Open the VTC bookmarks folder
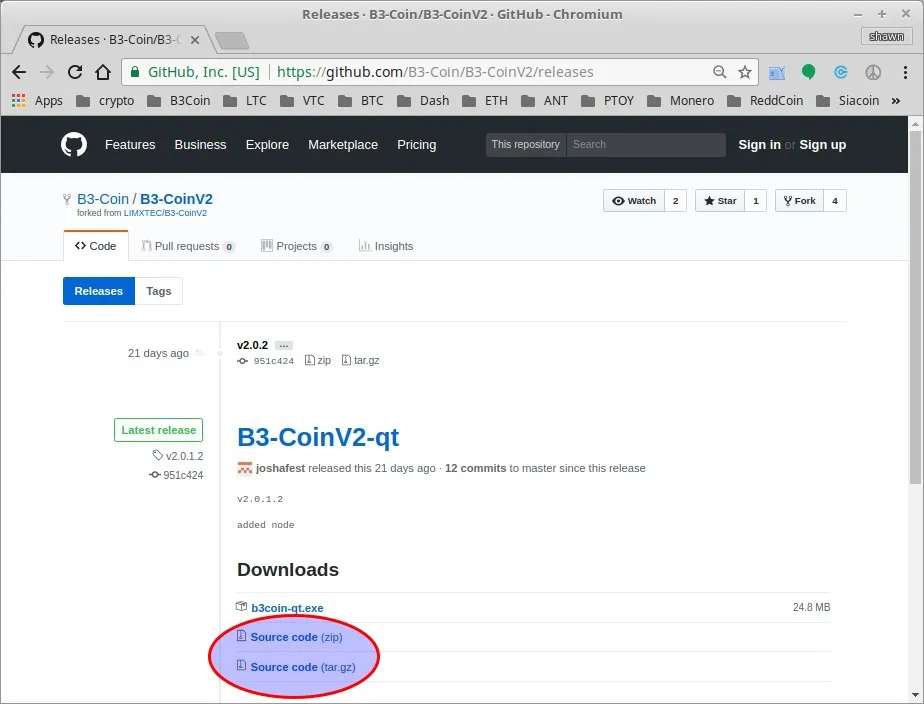 302,101
